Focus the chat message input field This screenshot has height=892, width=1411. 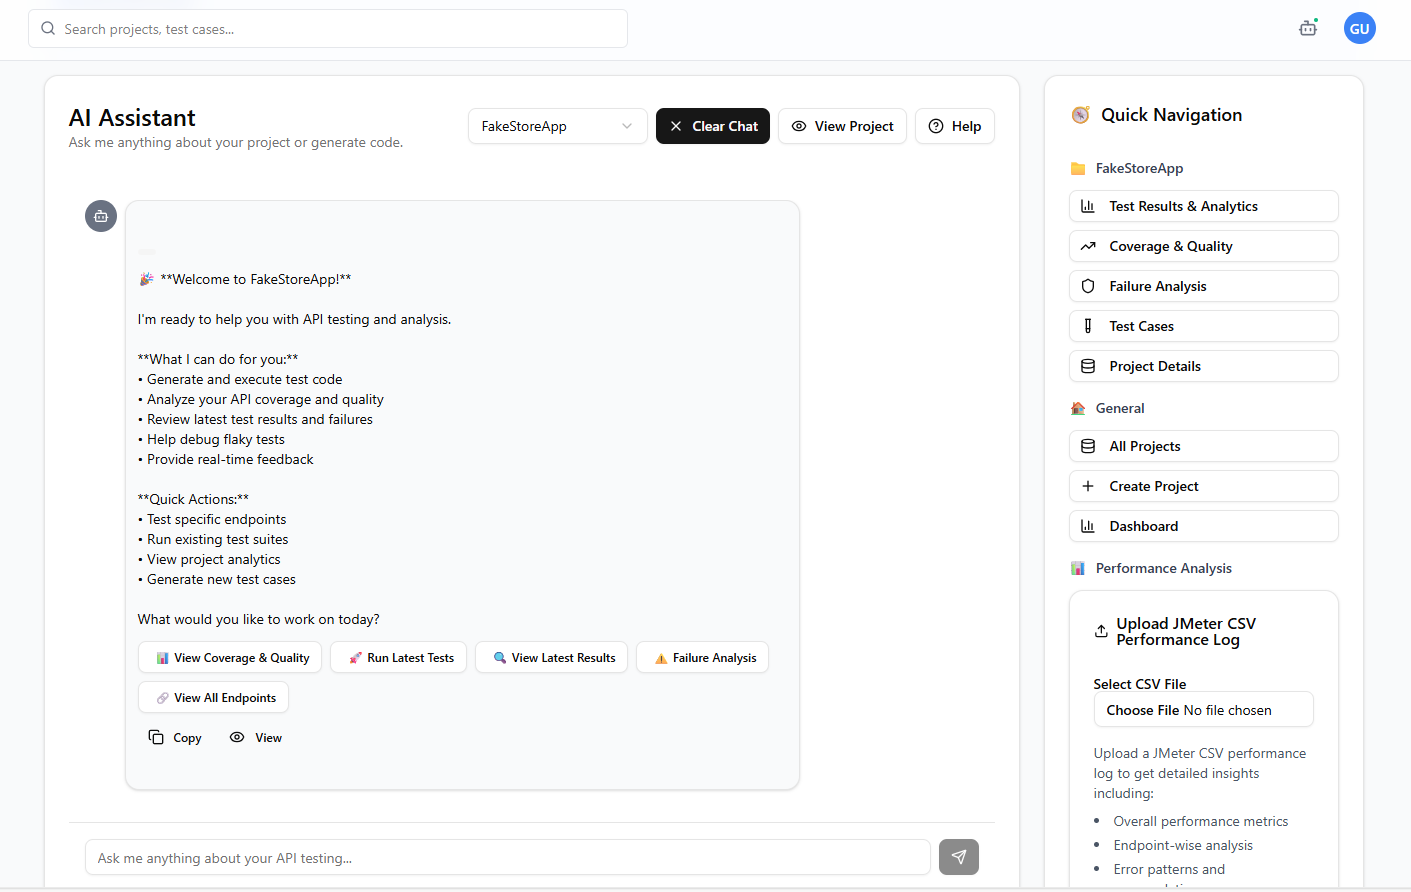508,857
